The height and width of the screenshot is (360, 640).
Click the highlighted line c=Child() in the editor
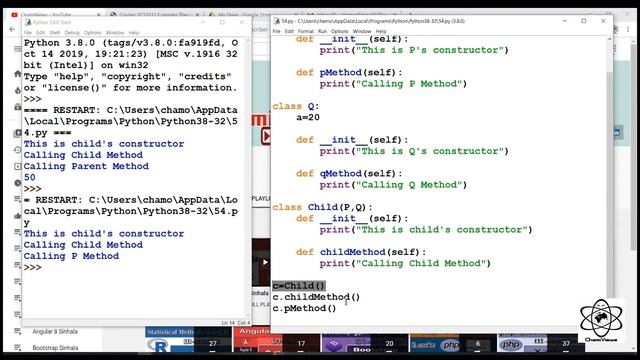299,286
